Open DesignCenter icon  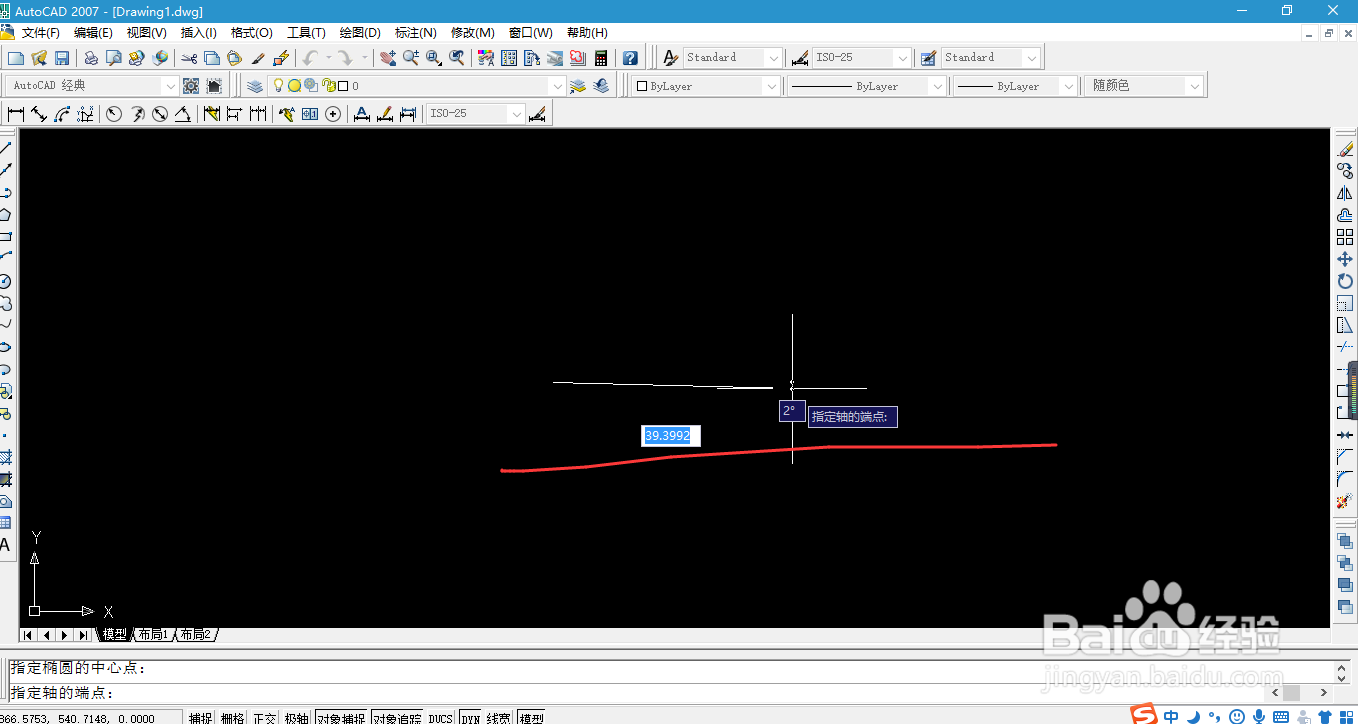pos(509,58)
